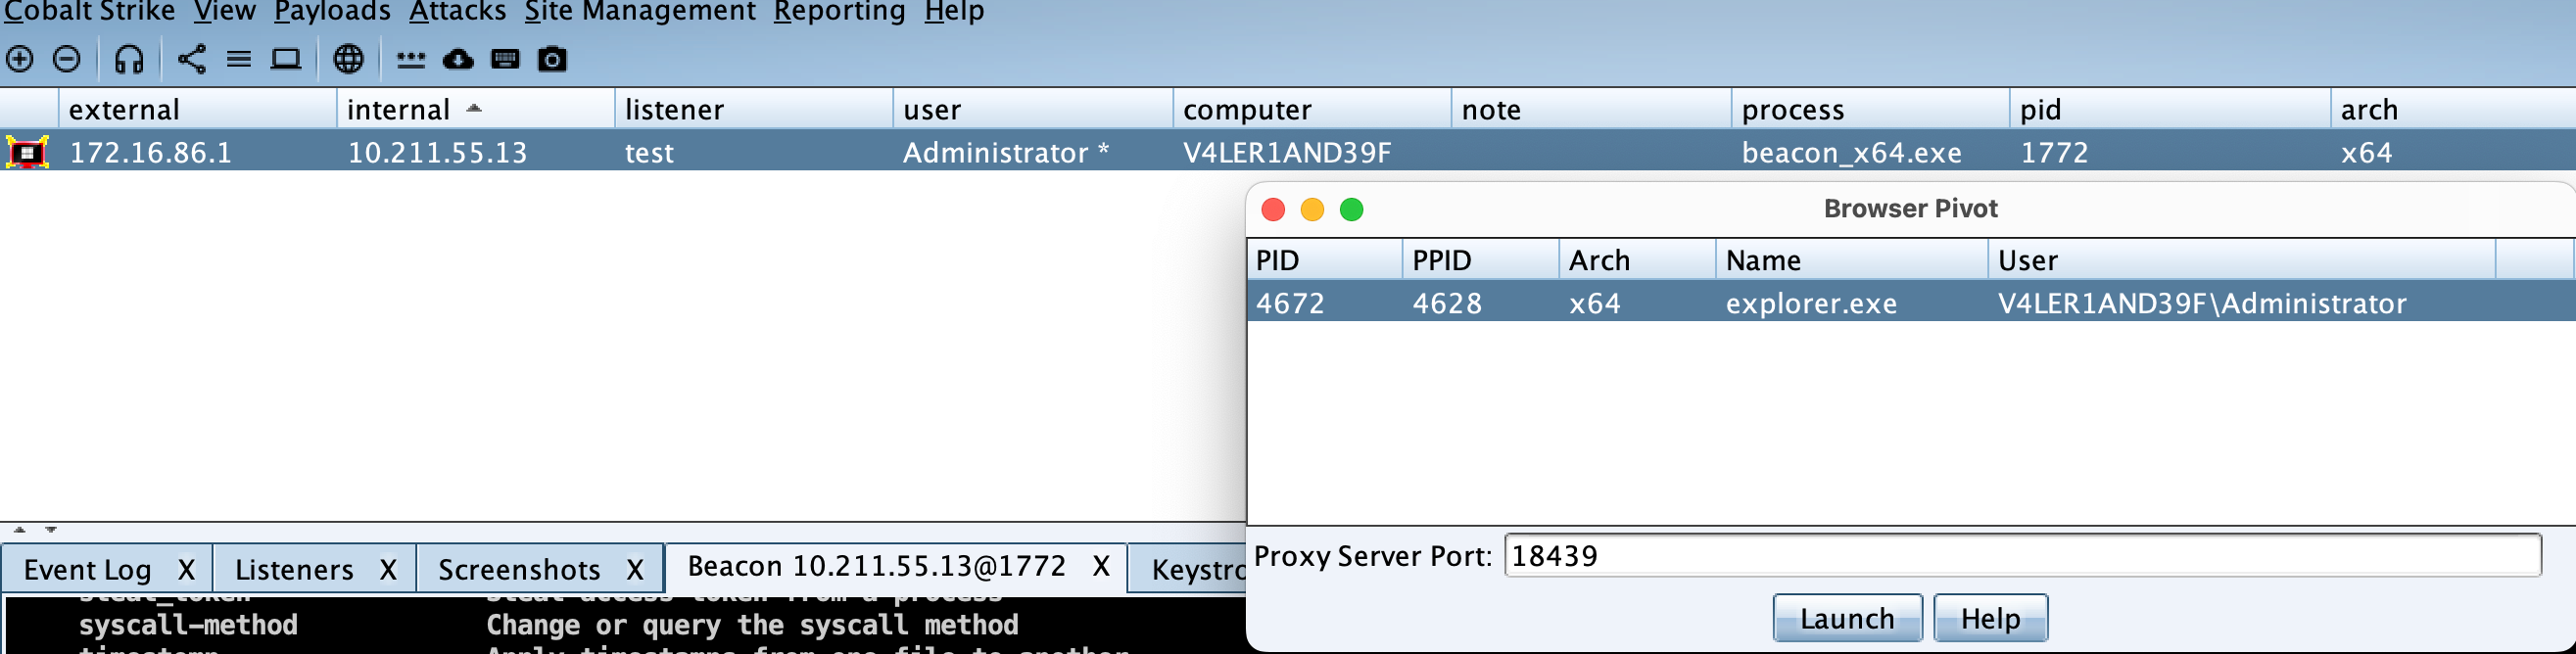The image size is (2576, 654).
Task: Open screenshots with the camera icon
Action: [552, 59]
